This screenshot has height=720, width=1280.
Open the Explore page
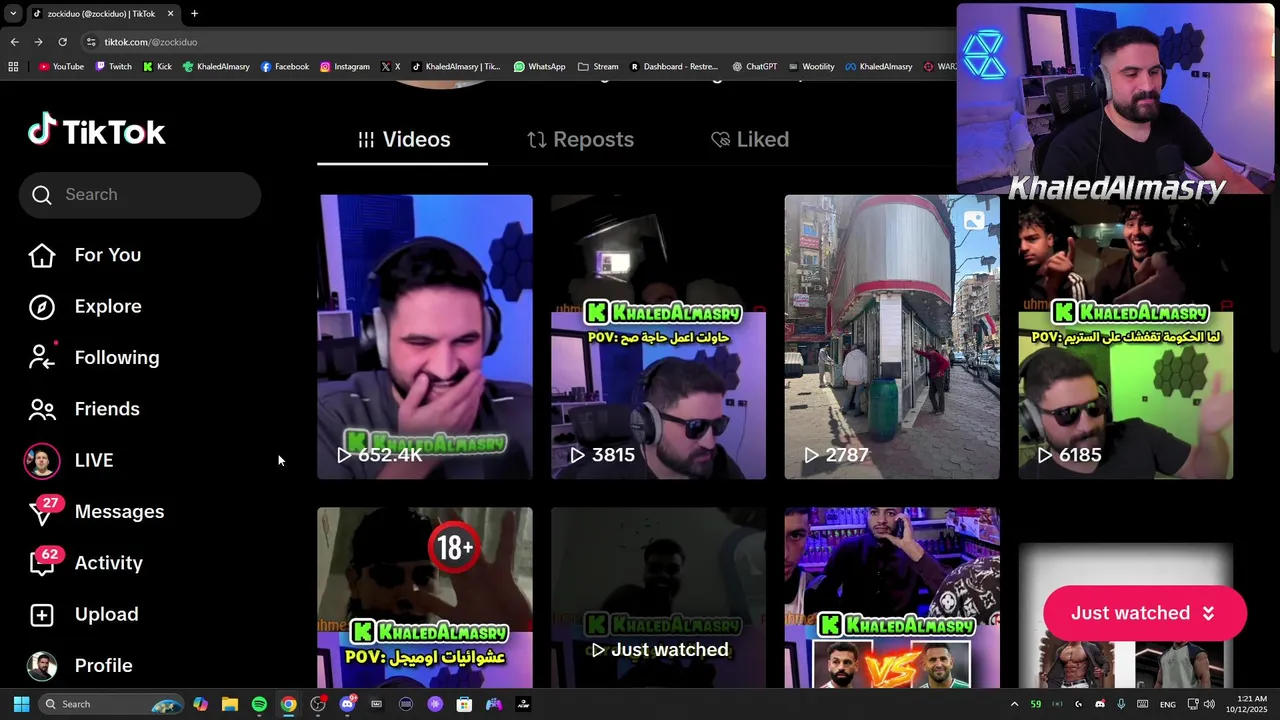(85, 306)
